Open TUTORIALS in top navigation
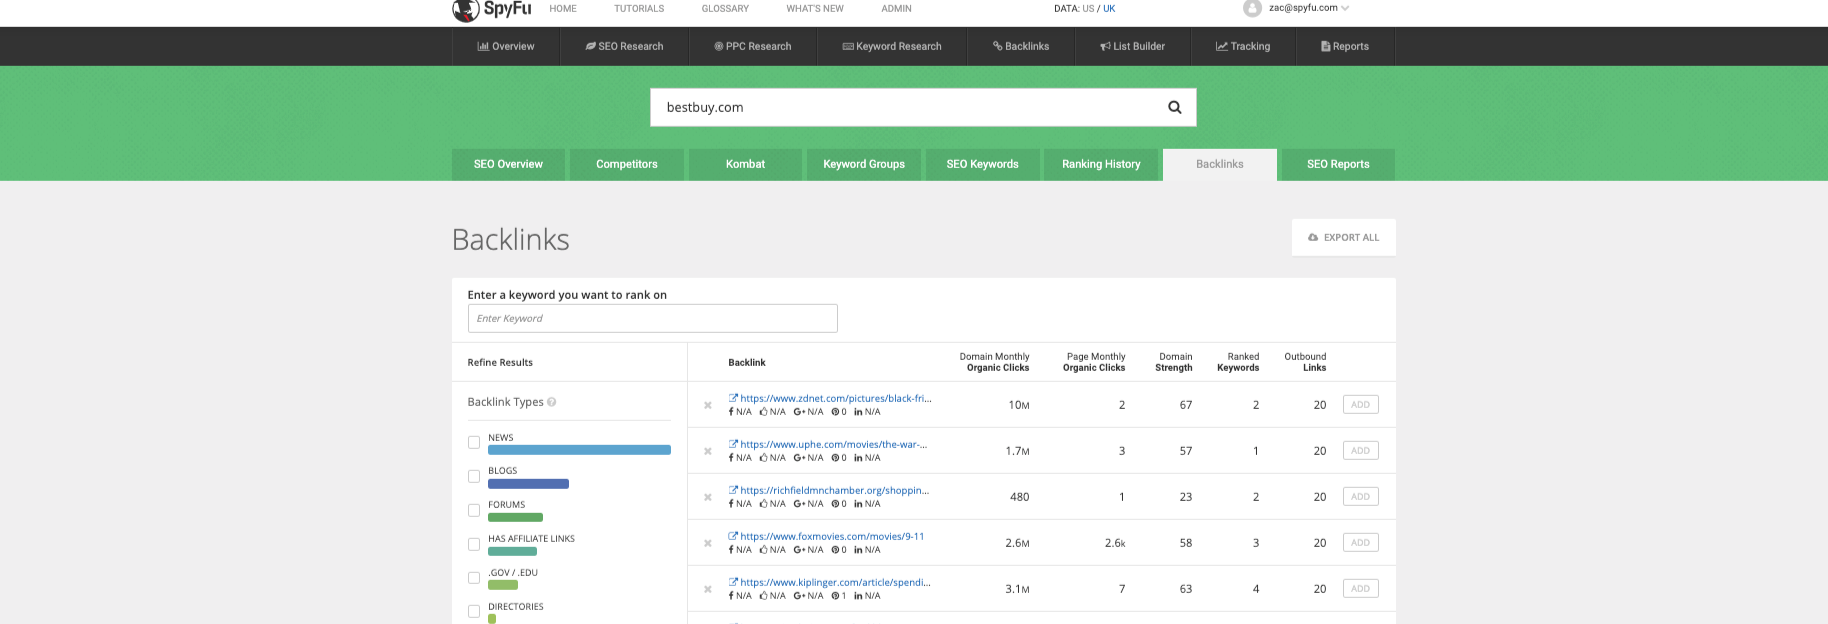Screen dimensions: 1828x624 pos(639,8)
